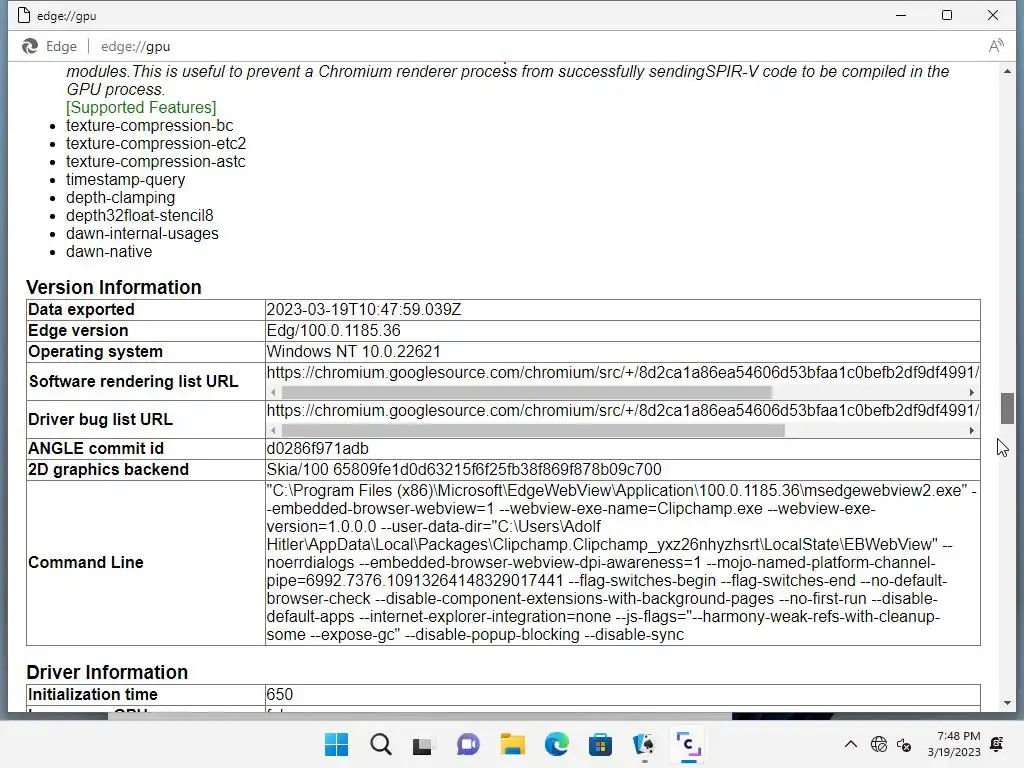Viewport: 1024px width, 768px height.
Task: Click depth32float-stencil8 list item
Action: click(140, 216)
